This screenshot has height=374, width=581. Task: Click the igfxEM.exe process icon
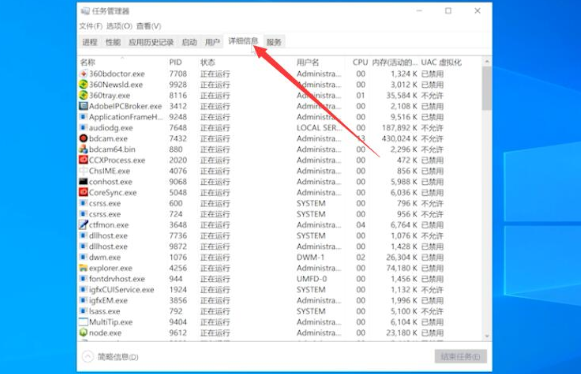click(83, 300)
